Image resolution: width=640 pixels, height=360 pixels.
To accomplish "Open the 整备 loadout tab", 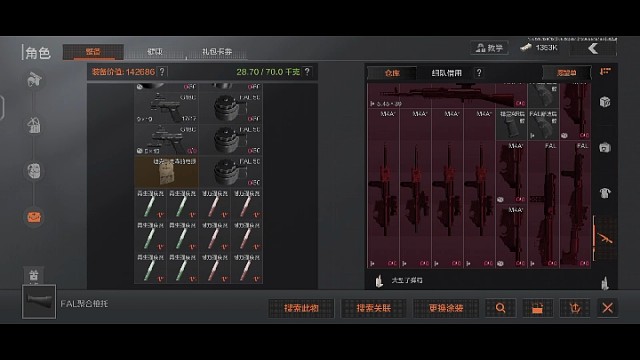I will pyautogui.click(x=93, y=52).
